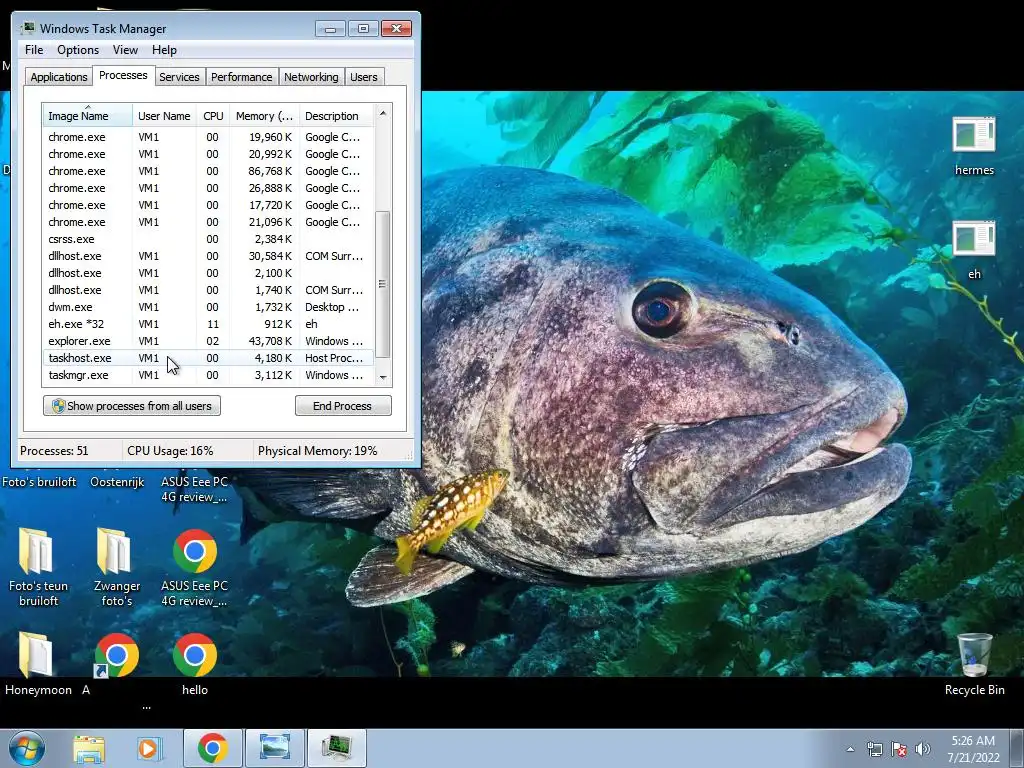Switch to the Applications tab
The height and width of the screenshot is (768, 1024).
point(59,77)
